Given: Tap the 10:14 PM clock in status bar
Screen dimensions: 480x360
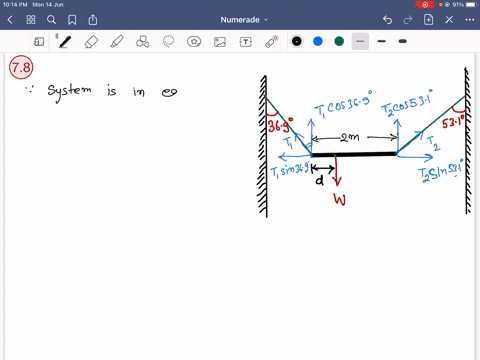Looking at the screenshot, I should tap(15, 5).
